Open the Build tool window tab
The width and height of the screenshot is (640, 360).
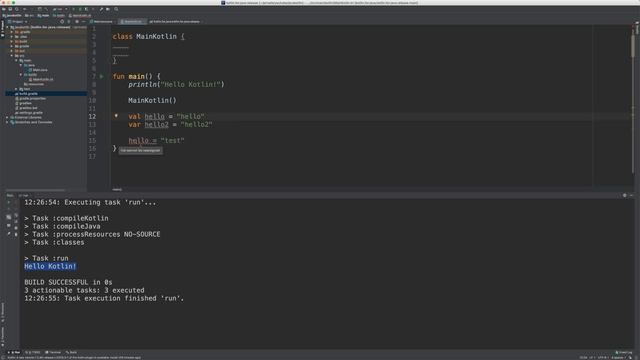[x=71, y=352]
